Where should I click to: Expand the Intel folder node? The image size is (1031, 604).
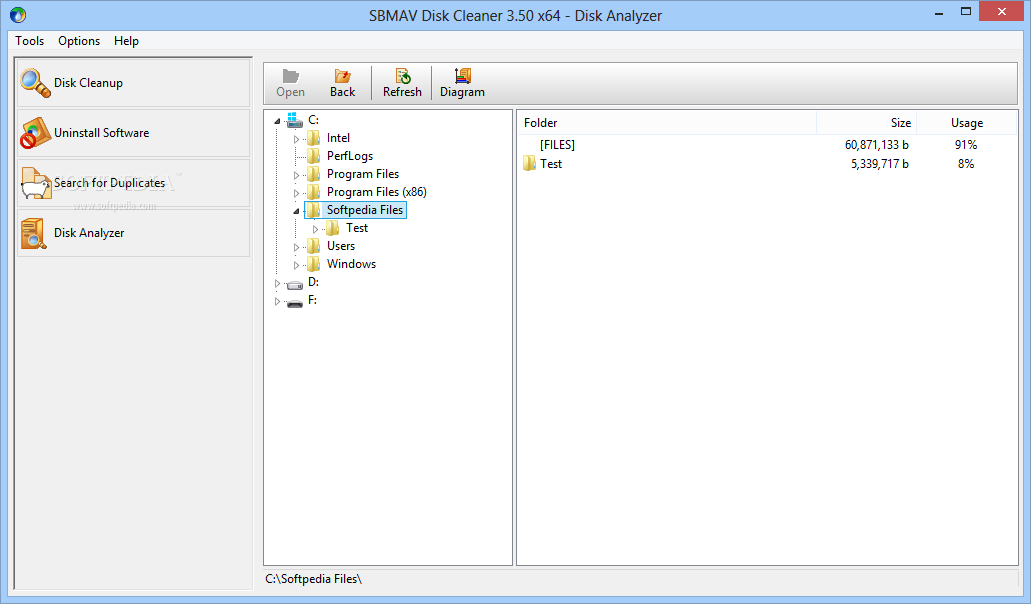297,139
